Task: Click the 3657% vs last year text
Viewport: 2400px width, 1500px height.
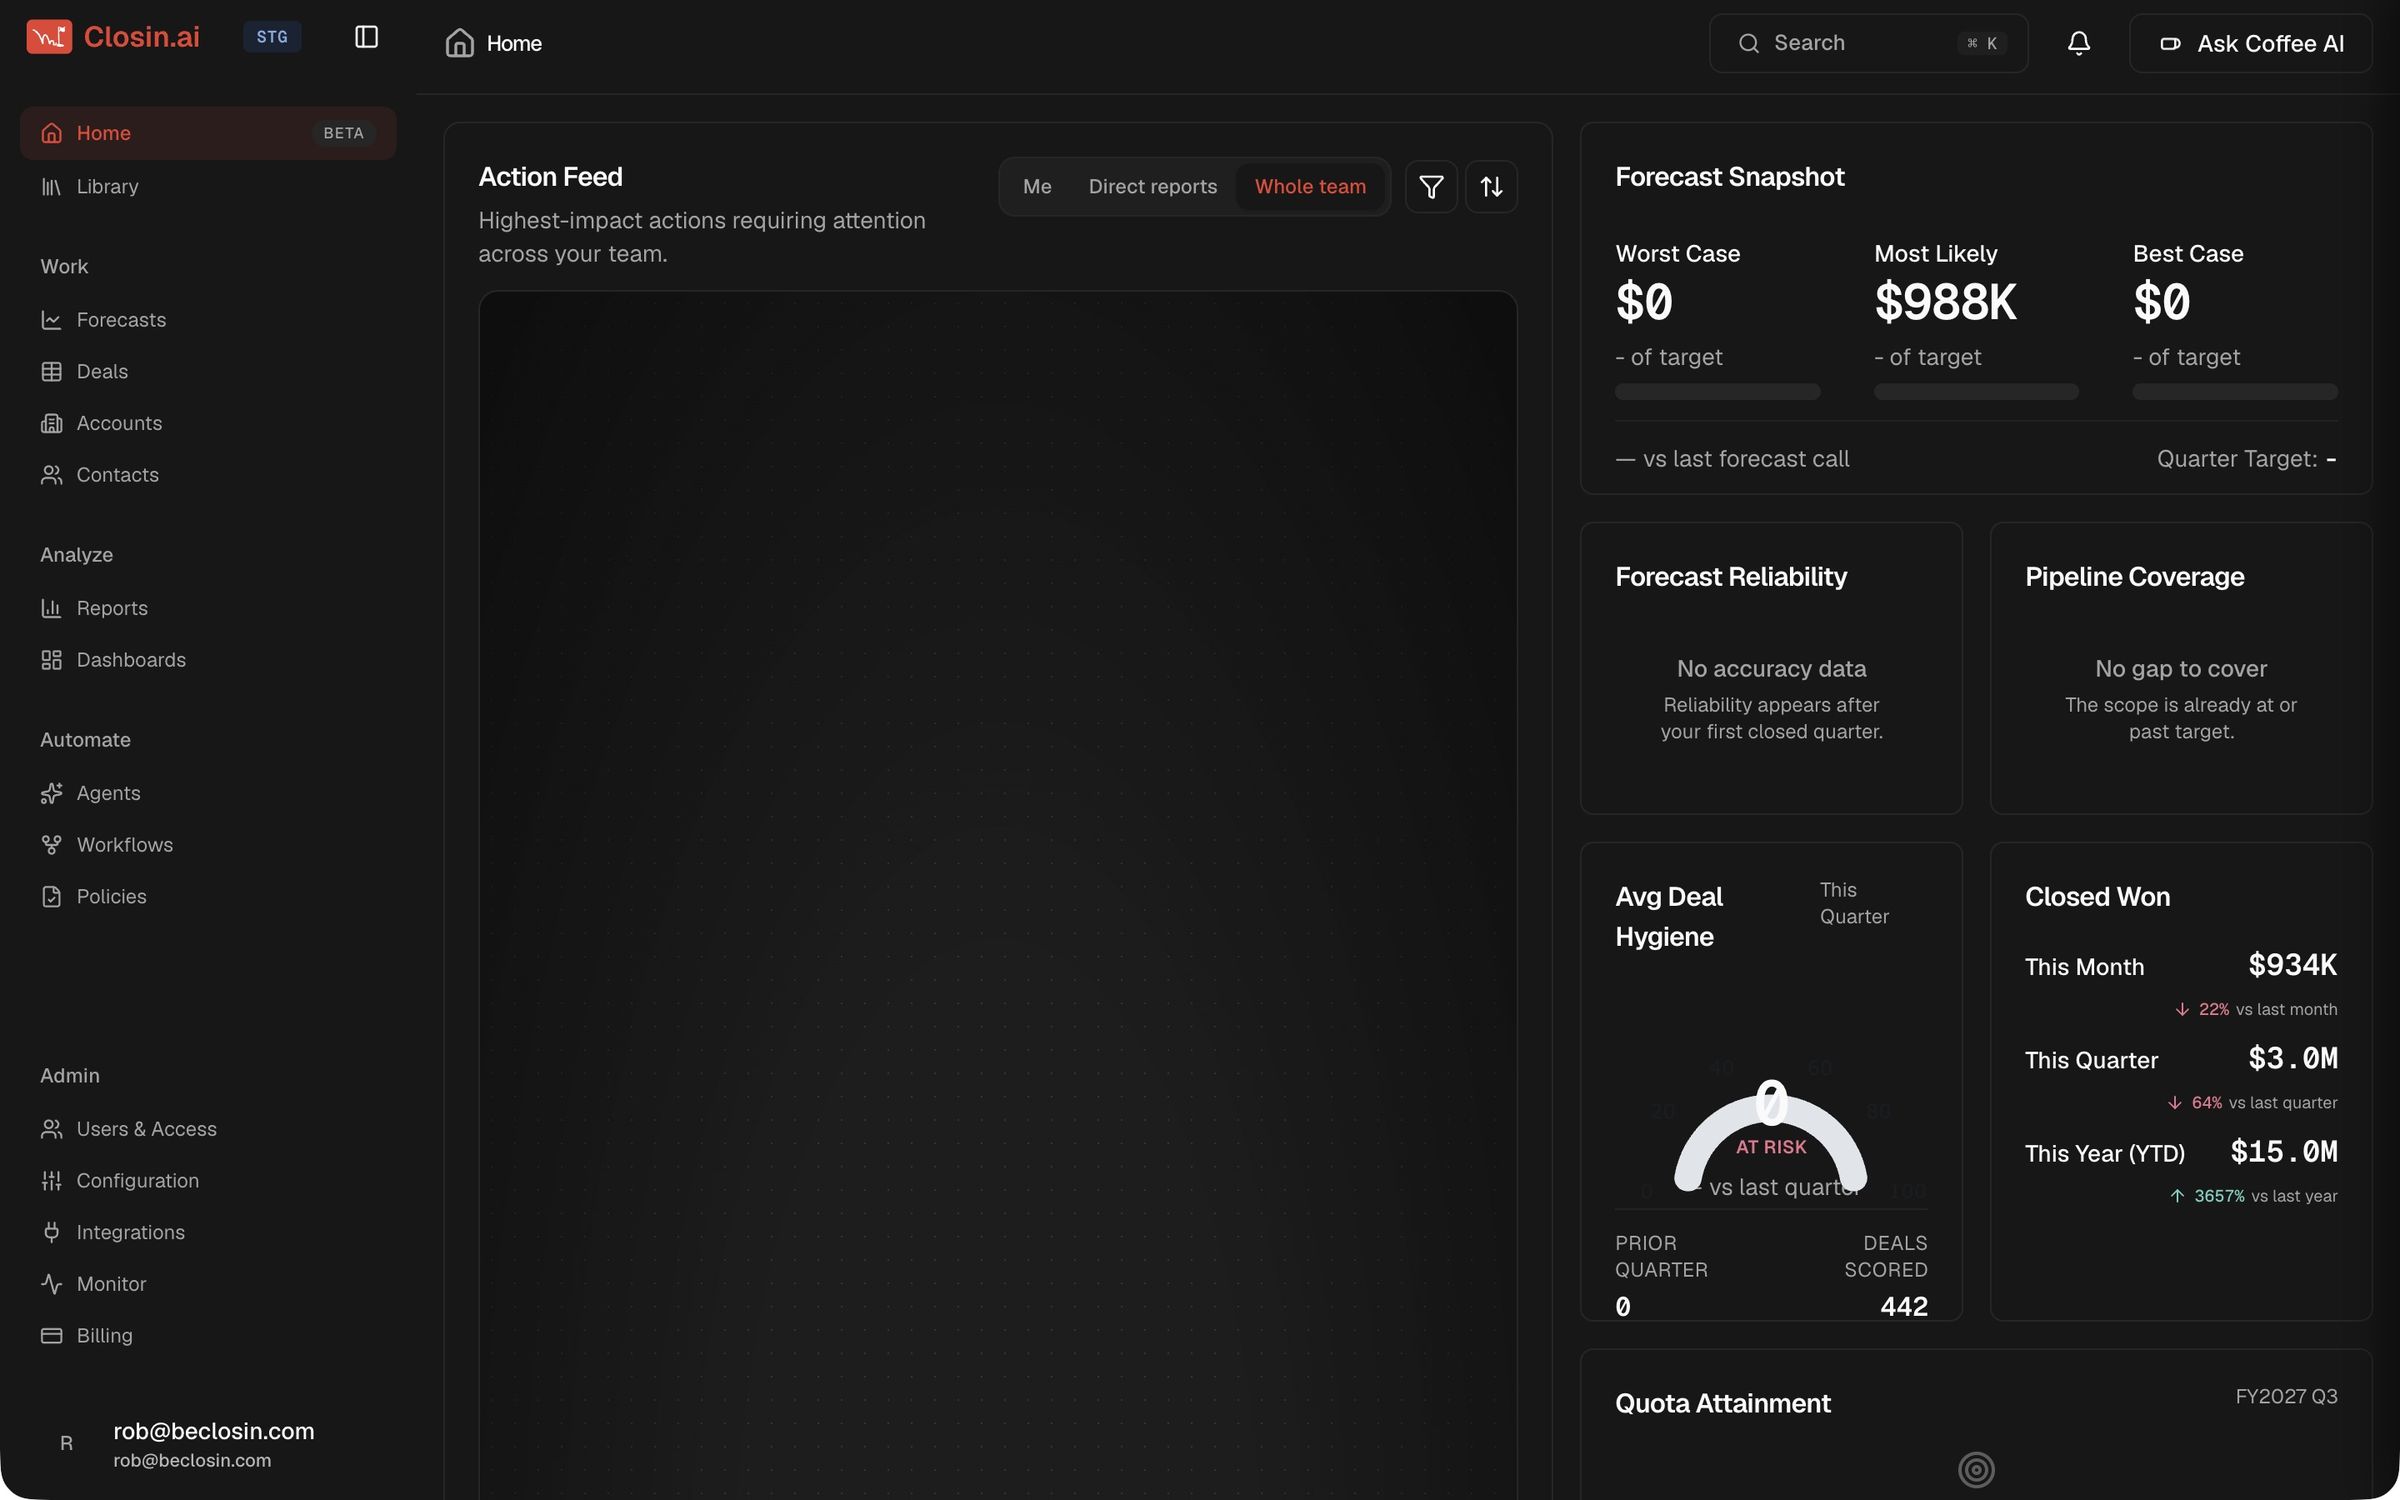Action: [2253, 1196]
